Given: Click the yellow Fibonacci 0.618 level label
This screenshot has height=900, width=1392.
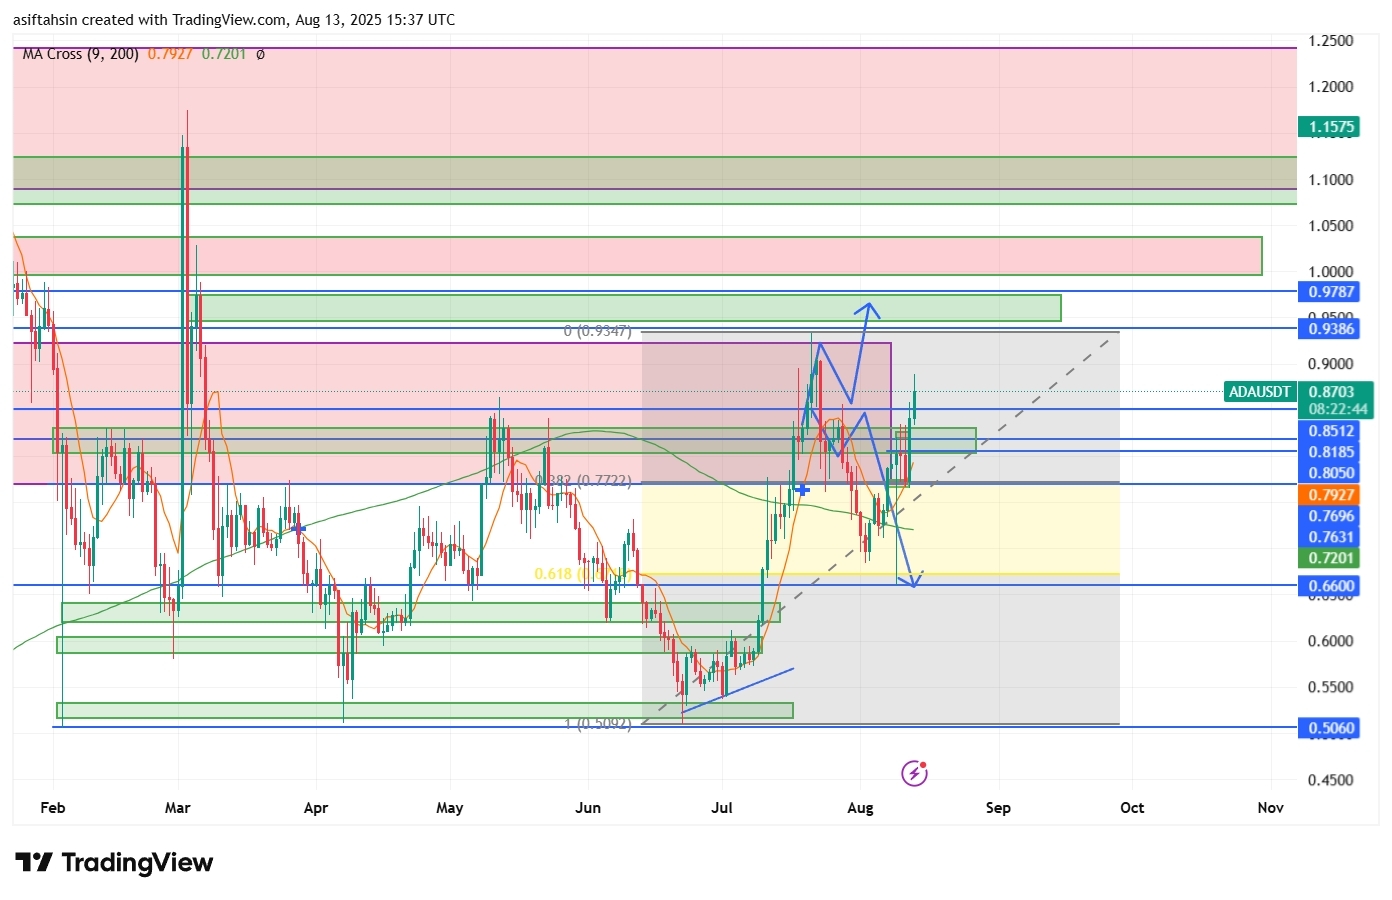Looking at the screenshot, I should (x=581, y=574).
